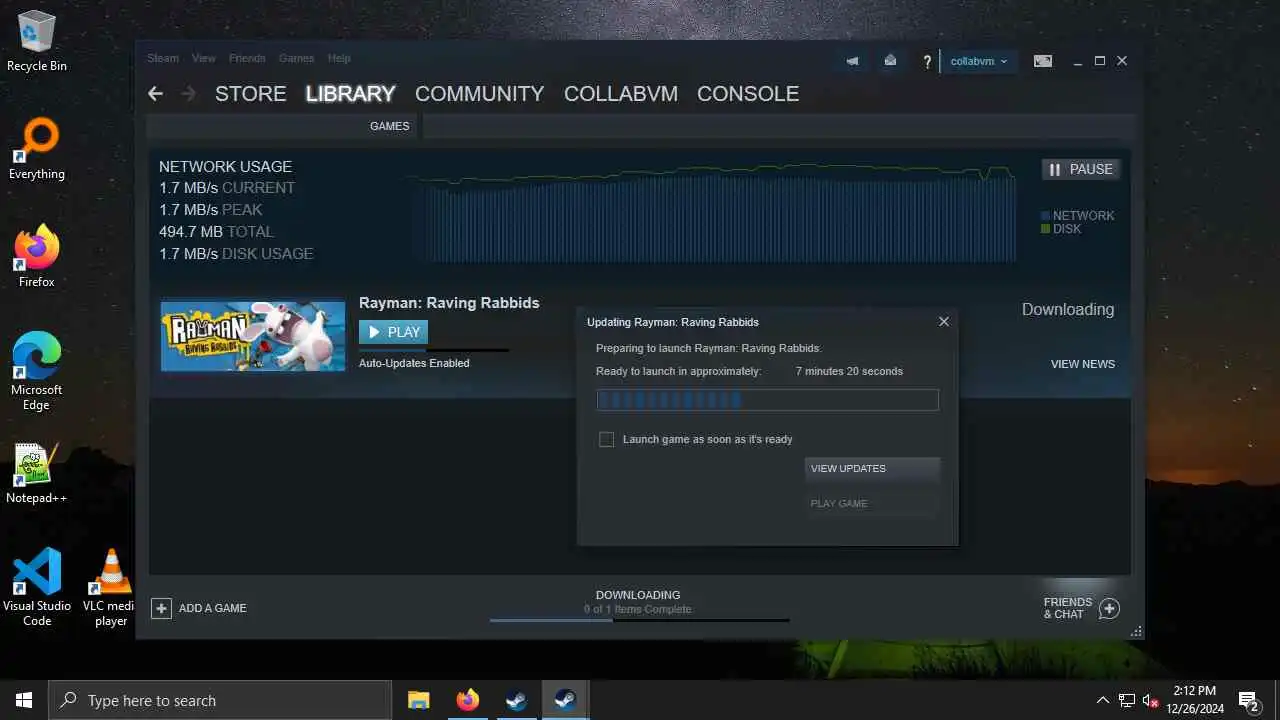
Task: Click the ADD A GAME label
Action: [213, 608]
